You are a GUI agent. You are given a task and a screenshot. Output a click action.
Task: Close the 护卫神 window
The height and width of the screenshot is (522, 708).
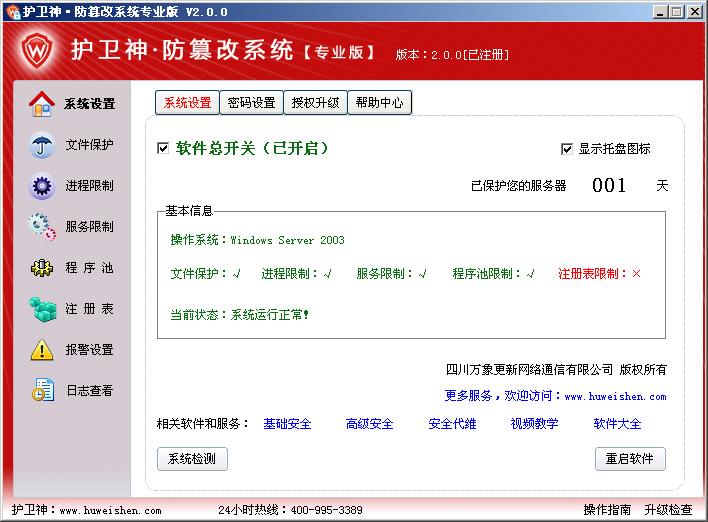click(x=694, y=12)
